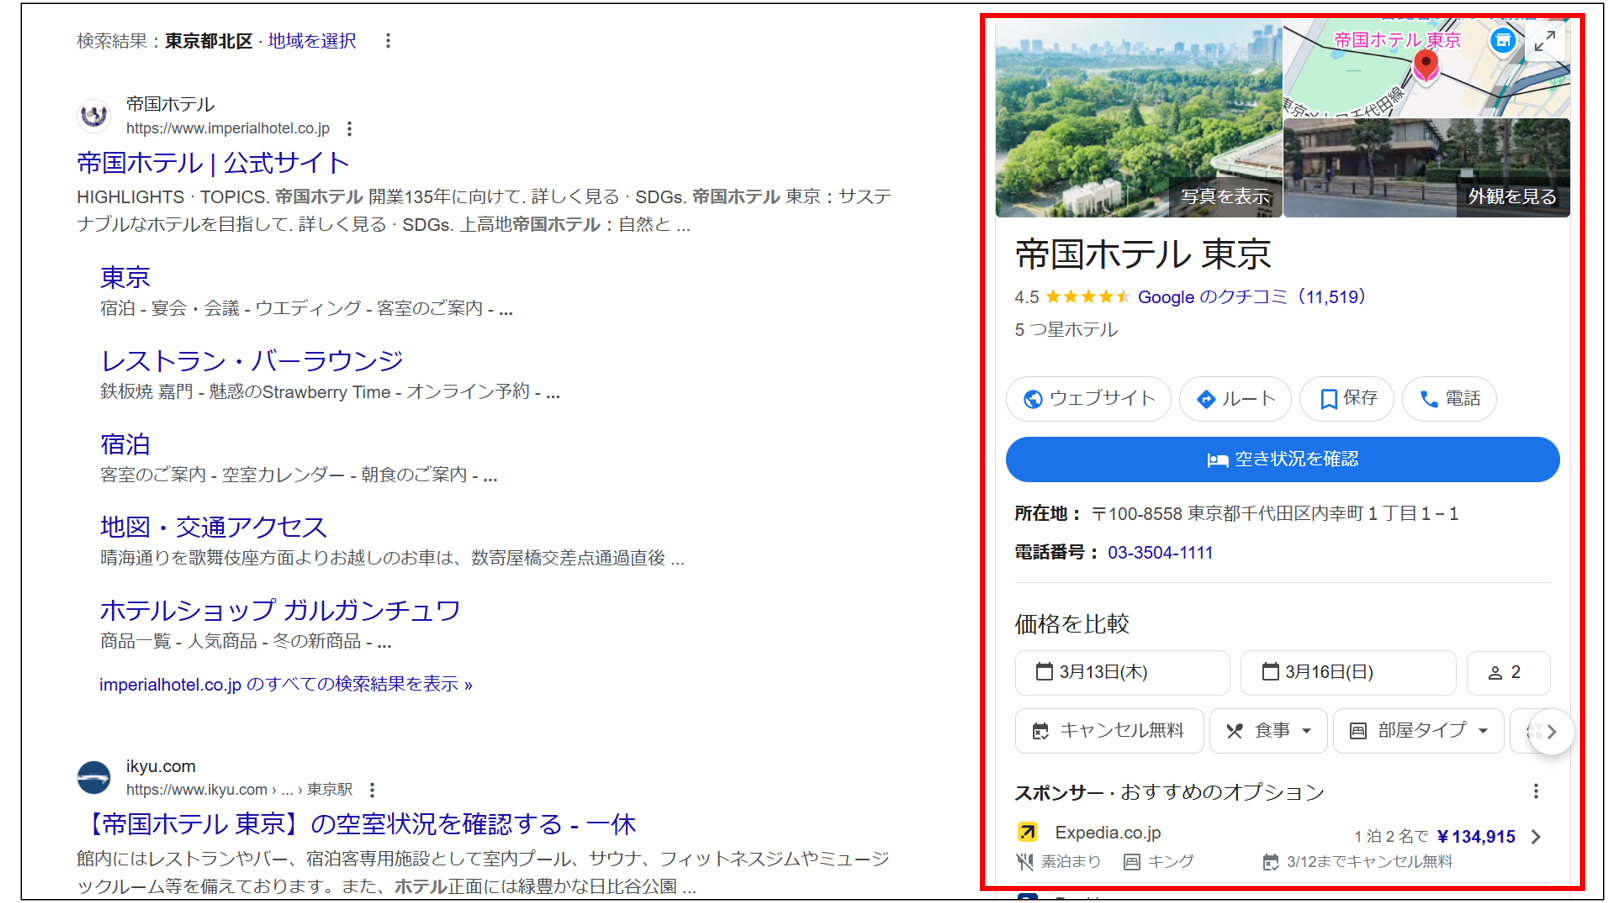1621x903 pixels.
Task: Toggle the キャンセル無料 filter chip
Action: tap(1109, 731)
